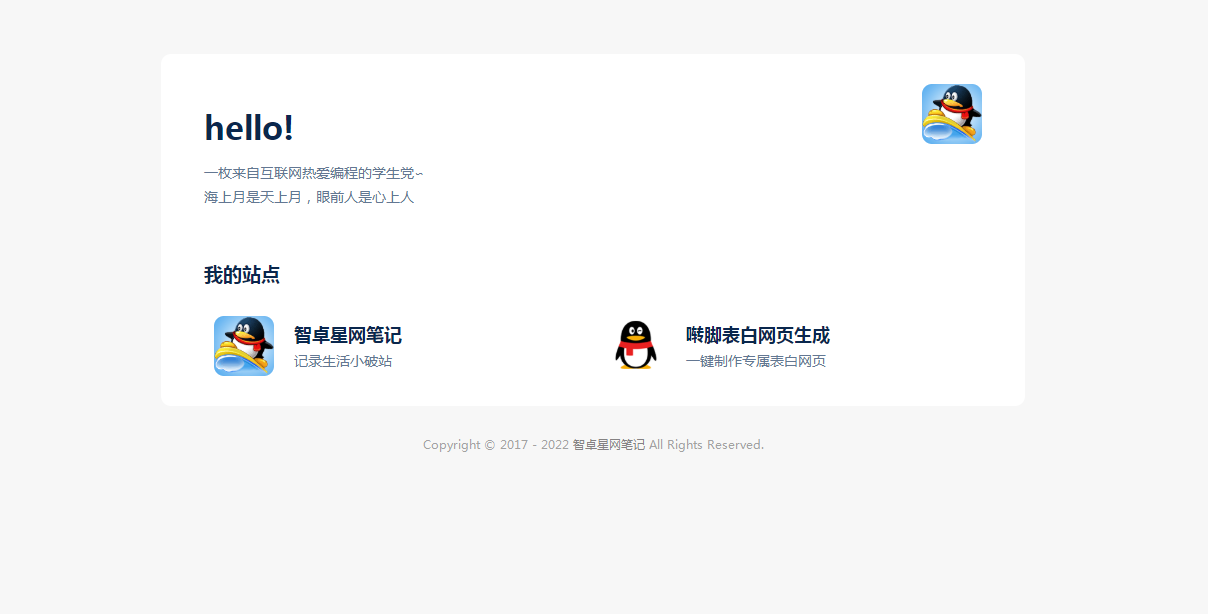Follow the 智卓星网笔记 link in the footer
The image size is (1208, 614).
coord(608,445)
